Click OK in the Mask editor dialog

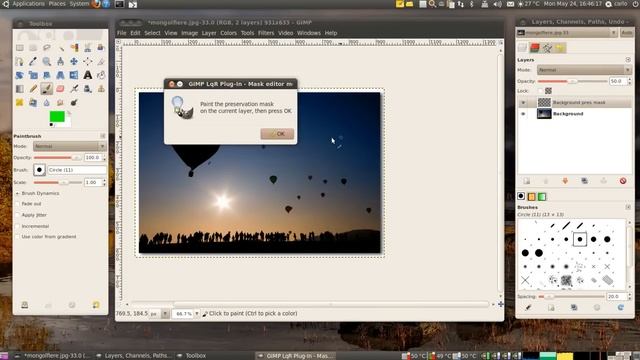point(277,134)
